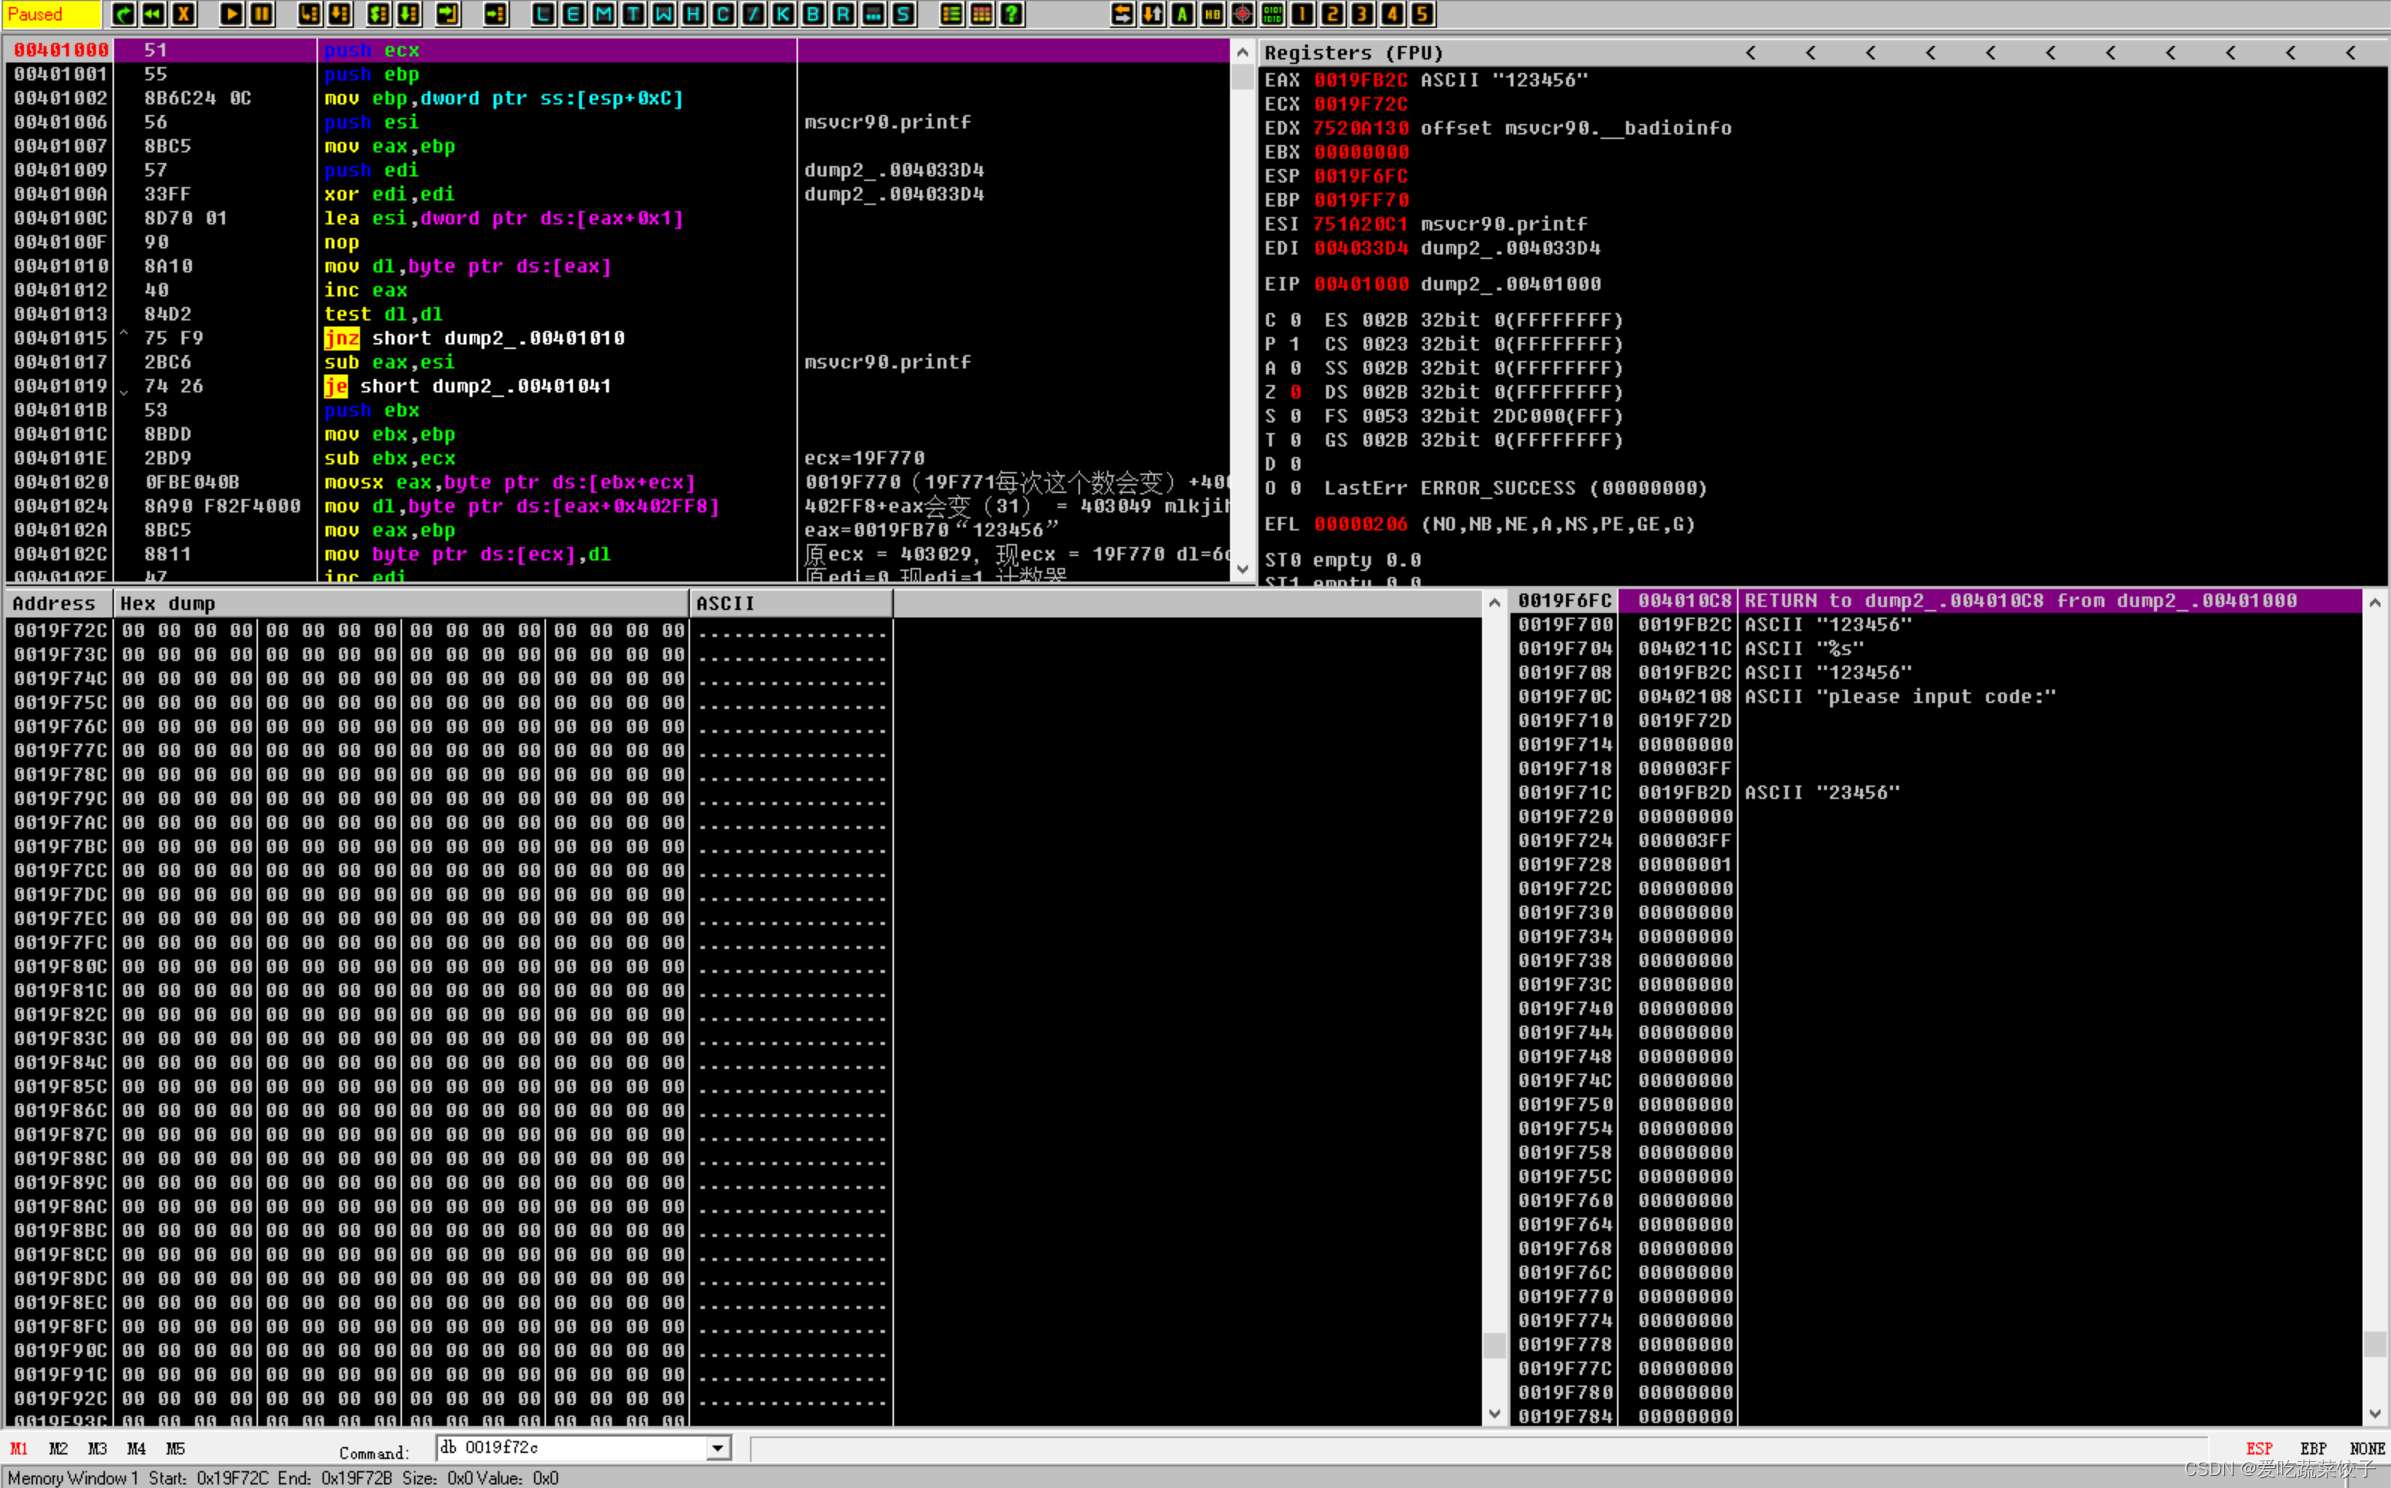Click the Trace over toolbar icon
The width and height of the screenshot is (2391, 1488).
(408, 14)
